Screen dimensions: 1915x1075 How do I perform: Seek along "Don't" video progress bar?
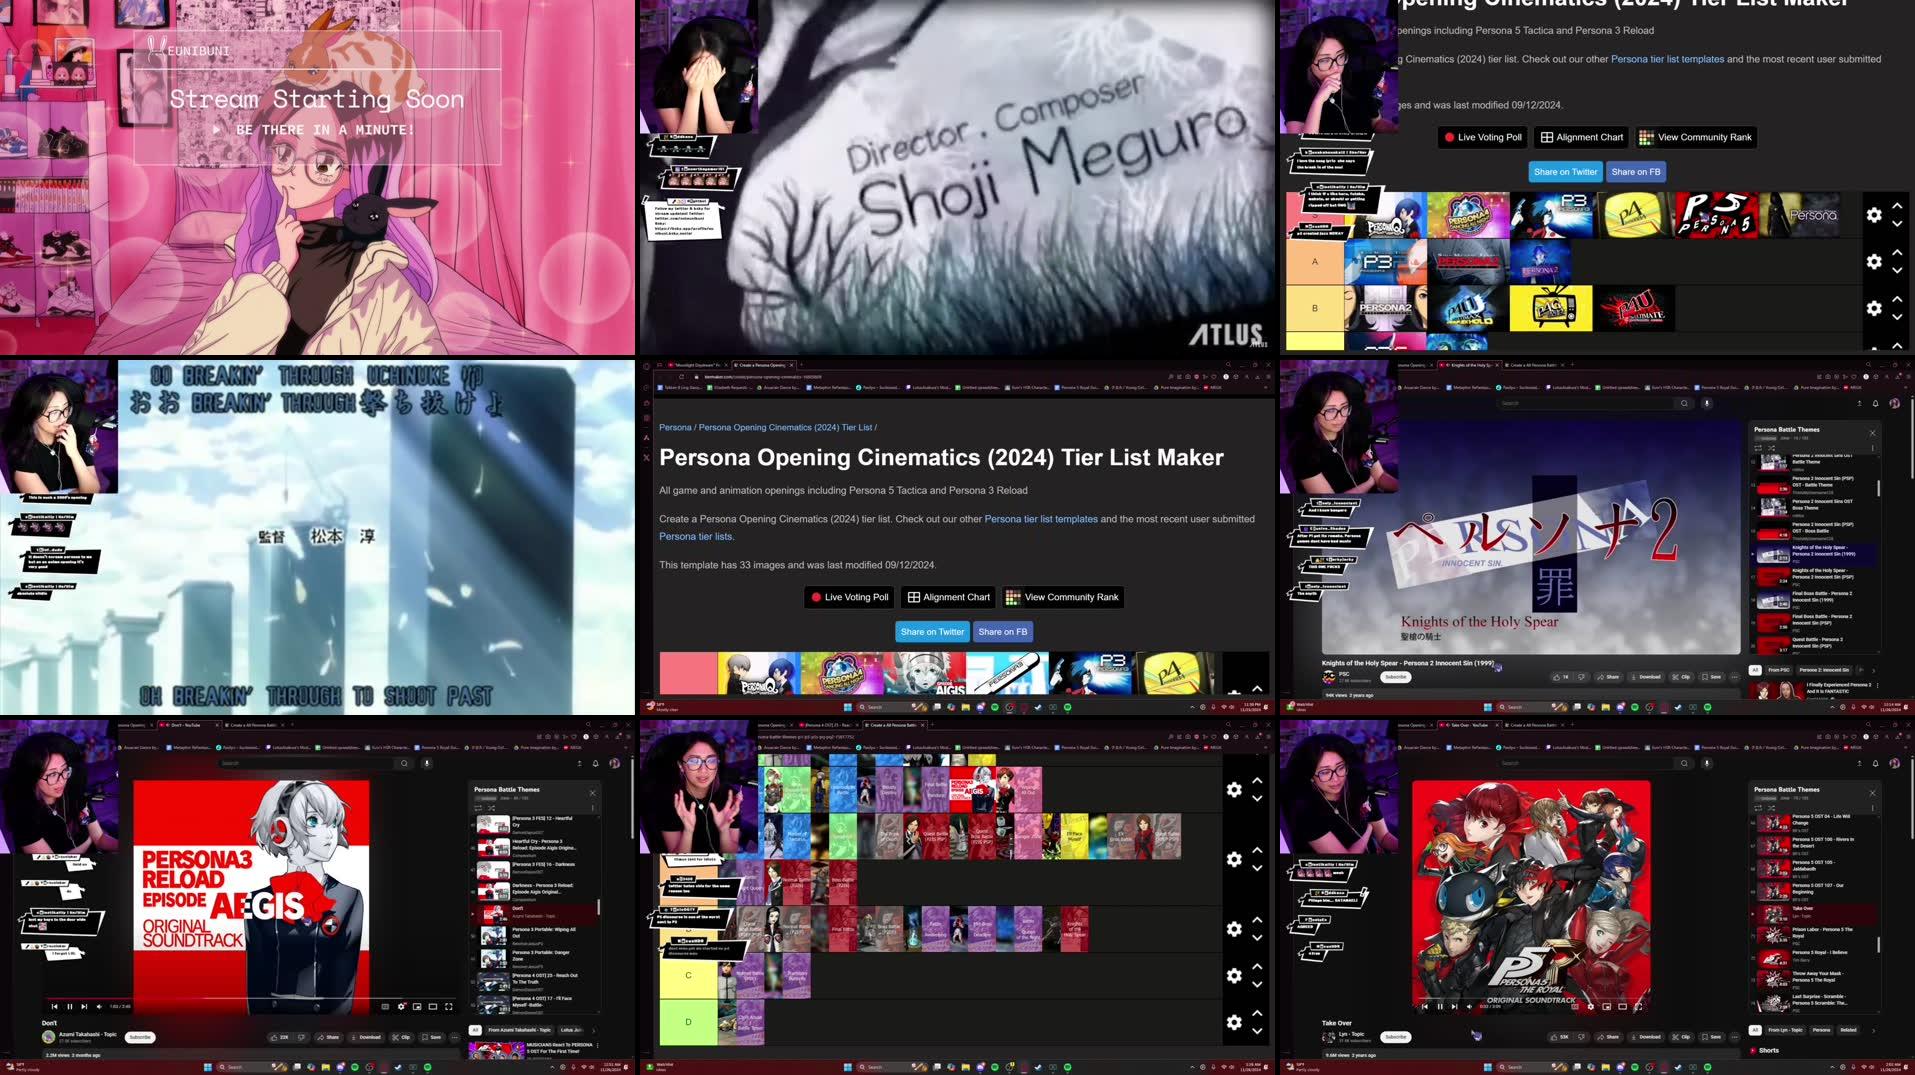point(250,998)
